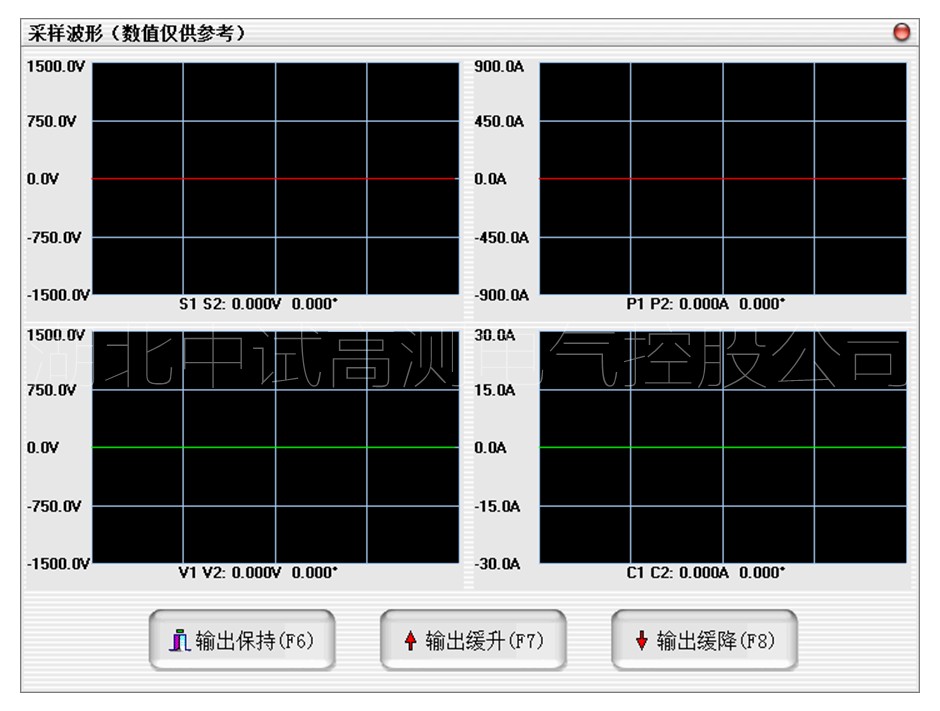This screenshot has height=711, width=940.
Task: Close the 采样波形 window with red button
Action: click(901, 33)
